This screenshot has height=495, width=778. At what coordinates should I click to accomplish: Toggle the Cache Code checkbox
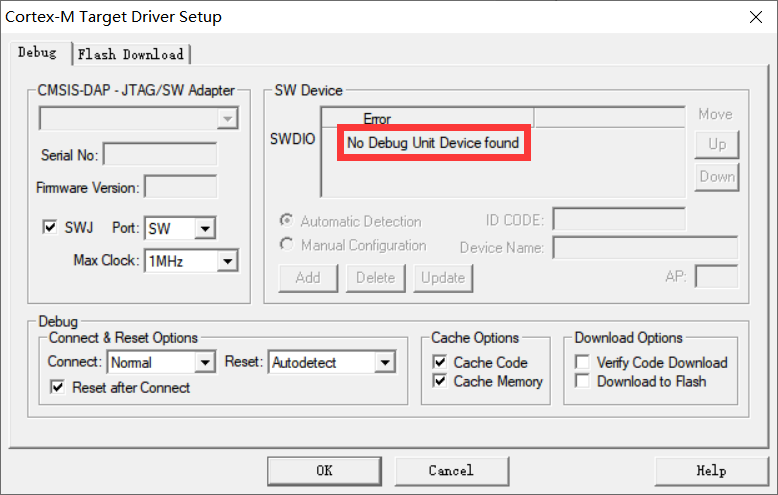coord(440,362)
